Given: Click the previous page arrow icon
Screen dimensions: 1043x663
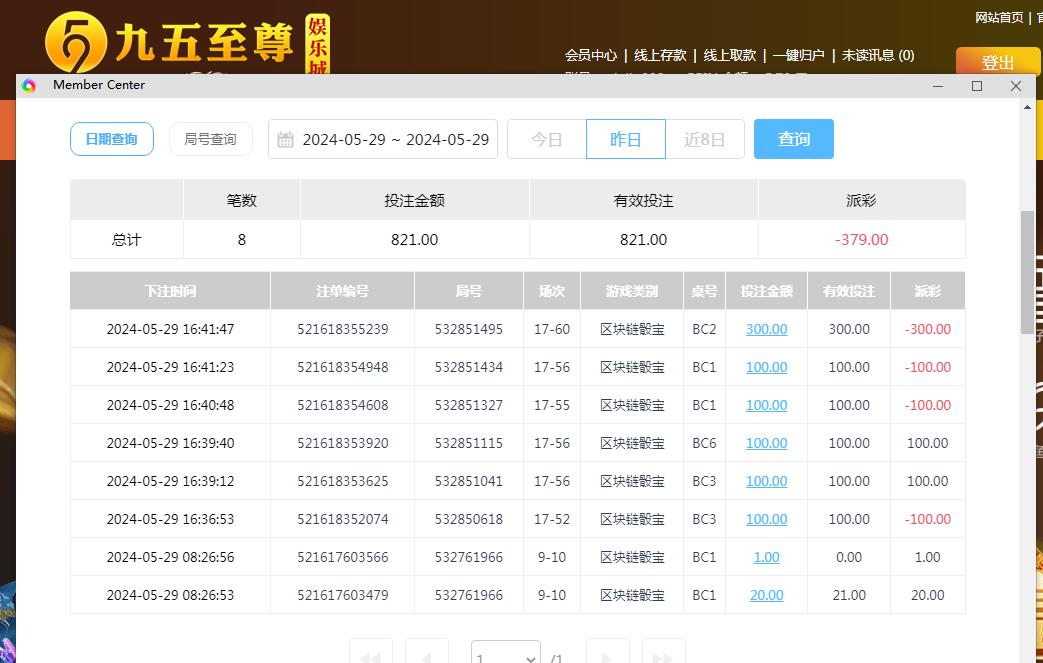Looking at the screenshot, I should 426,655.
